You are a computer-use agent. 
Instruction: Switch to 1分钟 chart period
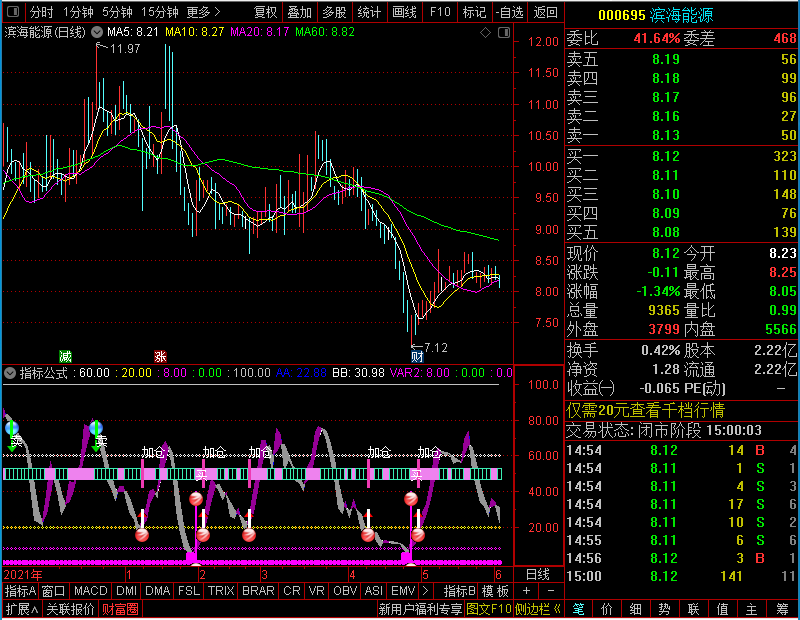pos(78,12)
